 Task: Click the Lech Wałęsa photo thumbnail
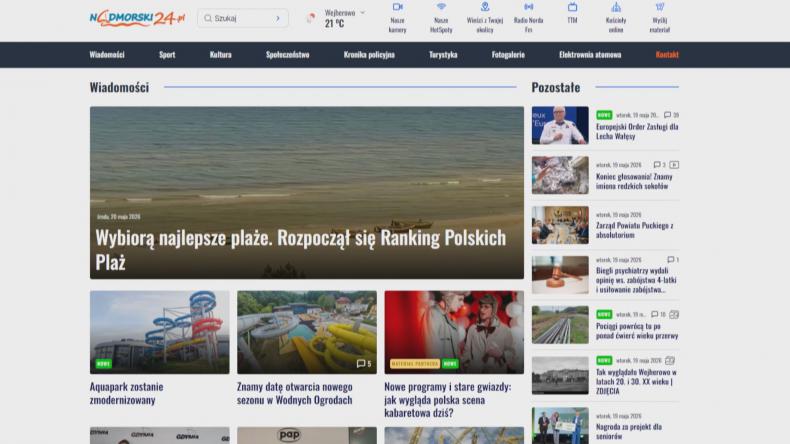click(x=560, y=125)
